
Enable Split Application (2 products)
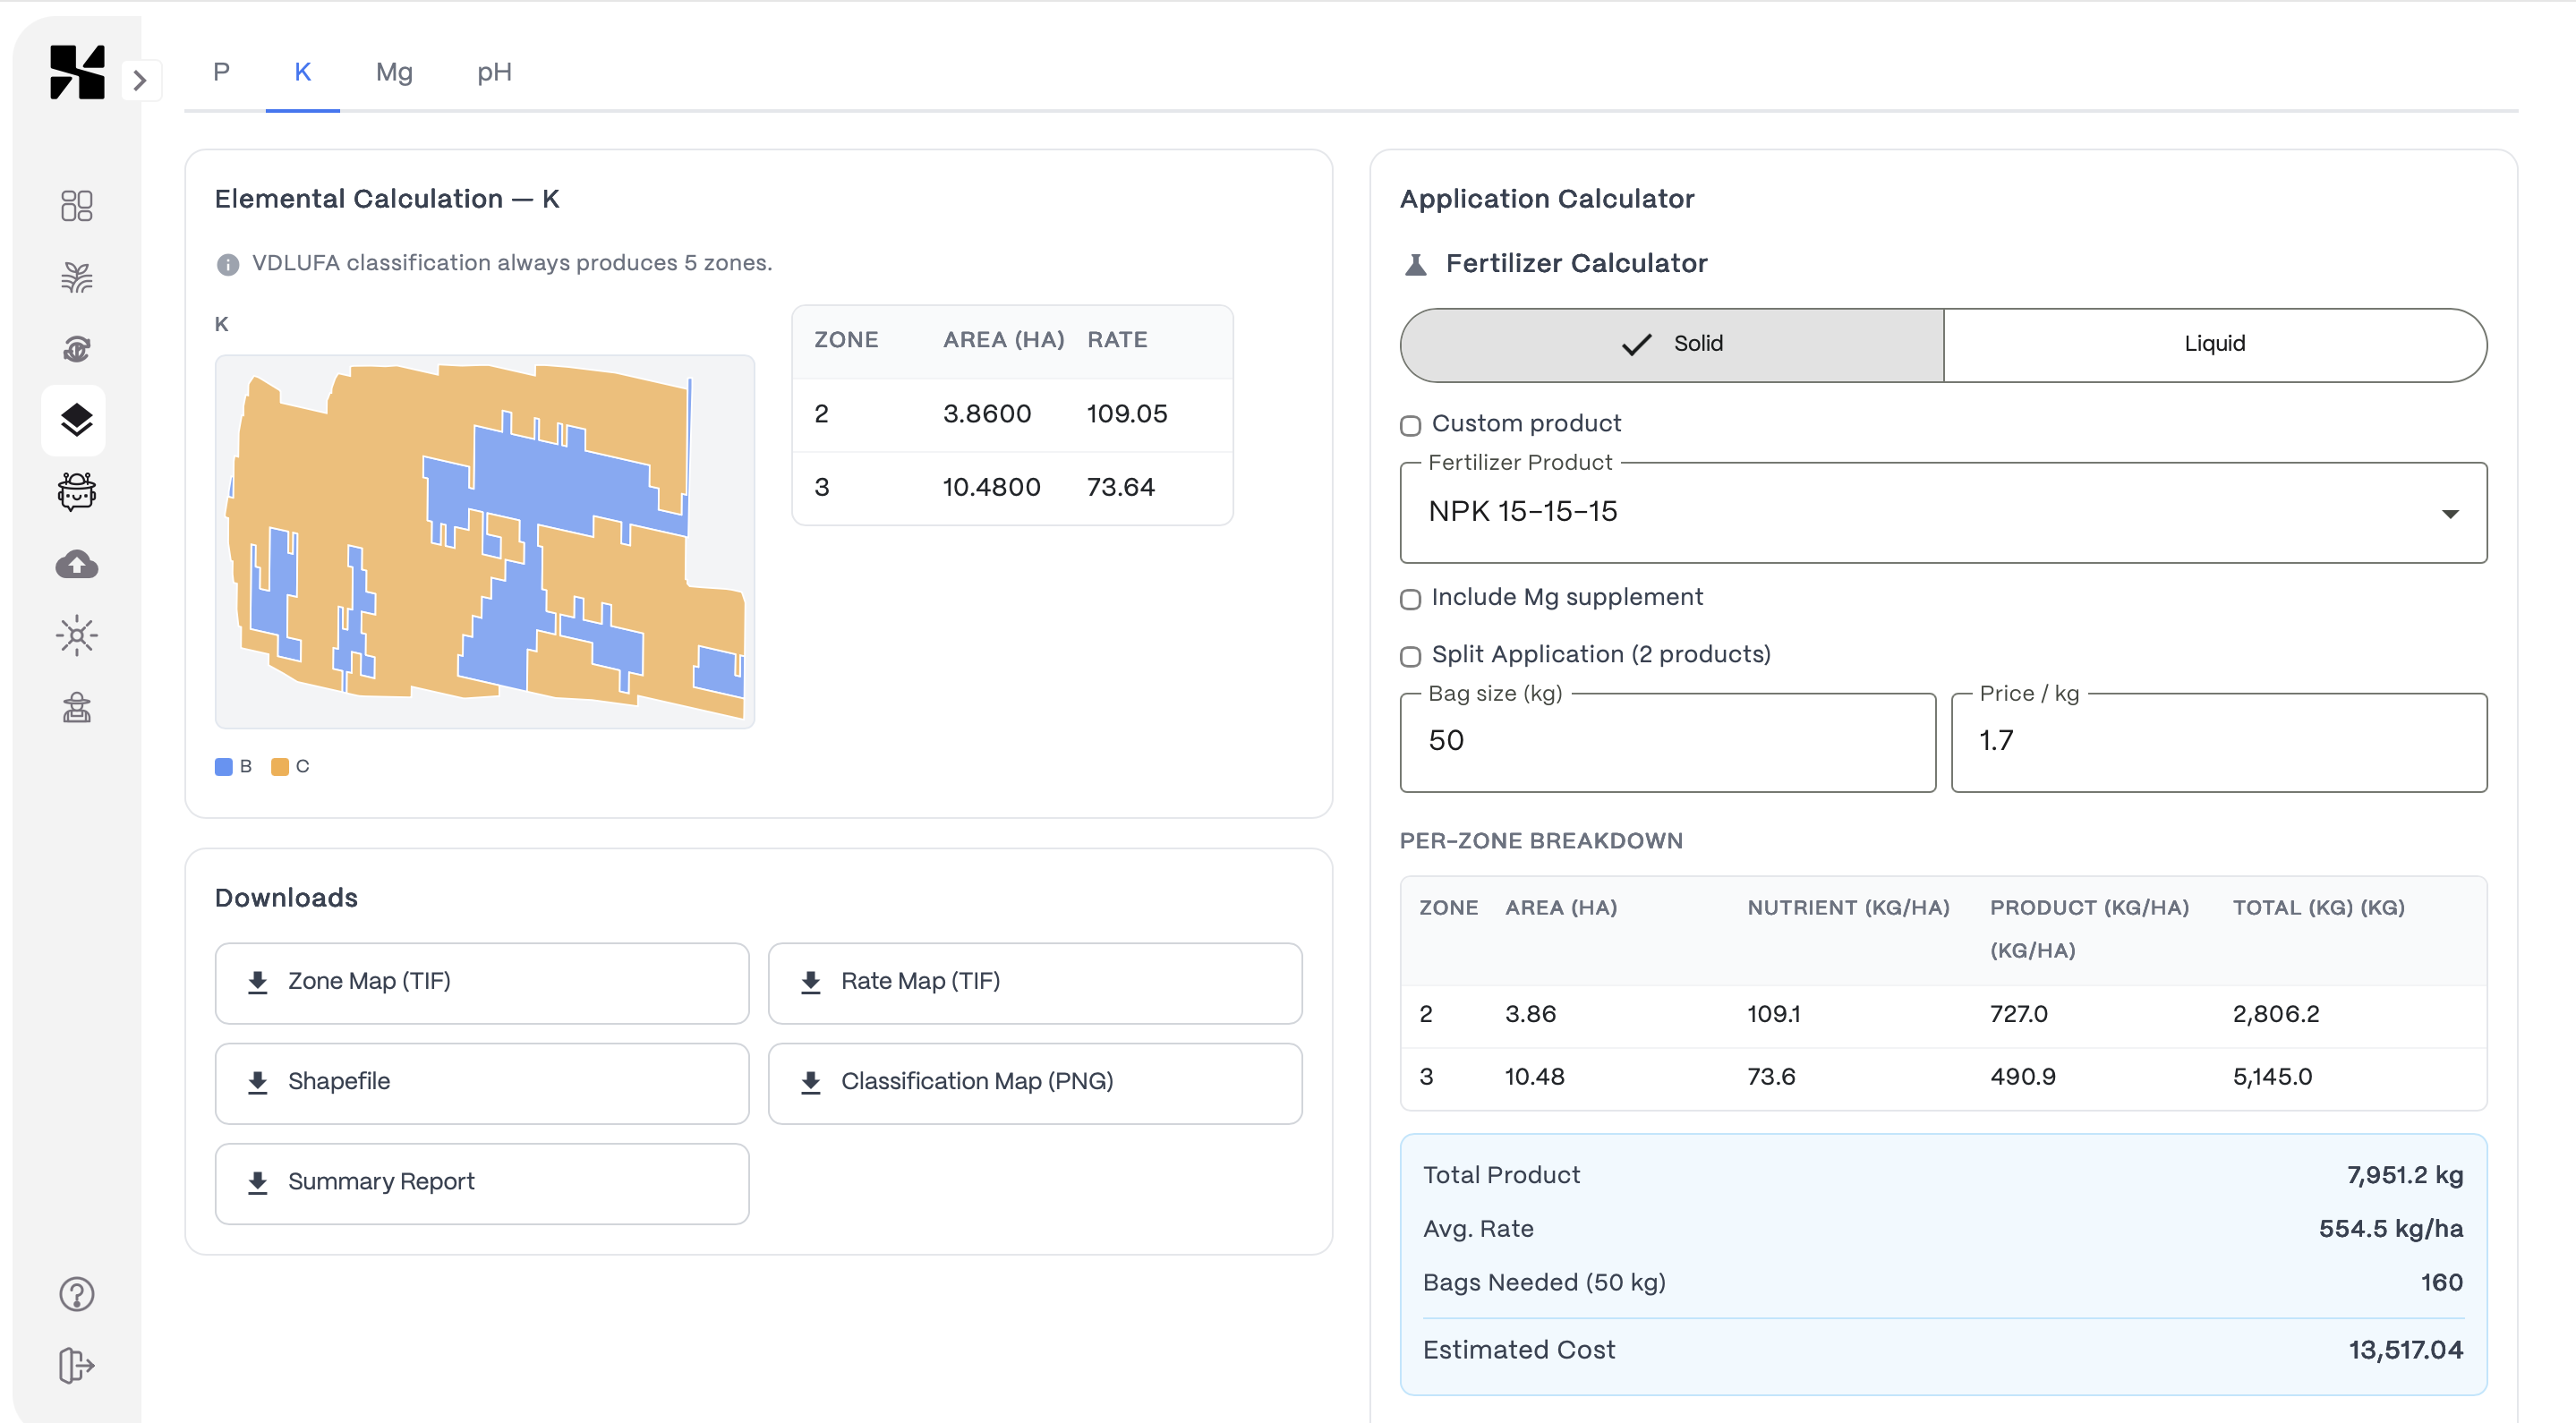[x=1410, y=657]
